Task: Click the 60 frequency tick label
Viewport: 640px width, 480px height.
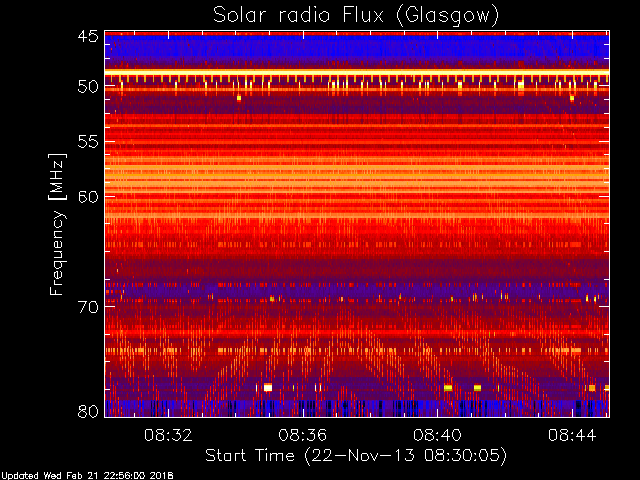Action: [89, 197]
